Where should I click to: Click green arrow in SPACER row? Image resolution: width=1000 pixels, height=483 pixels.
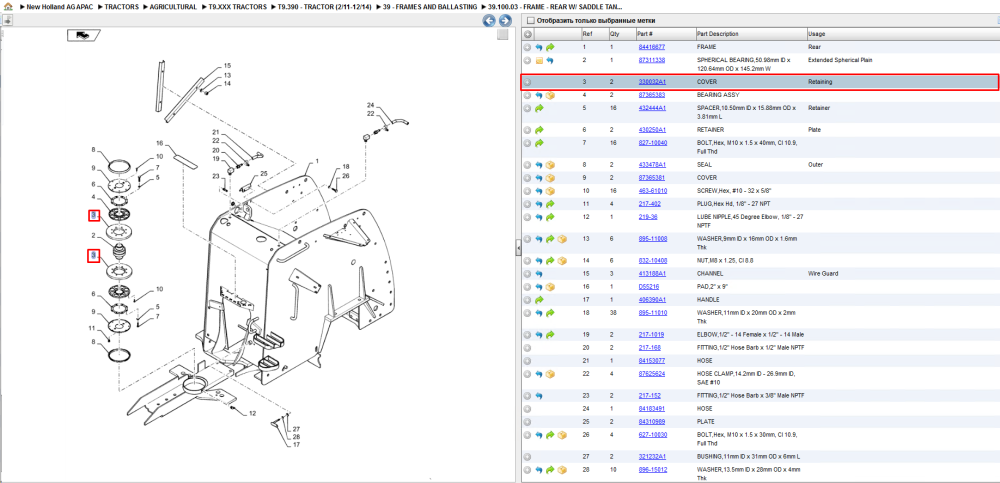coord(539,108)
